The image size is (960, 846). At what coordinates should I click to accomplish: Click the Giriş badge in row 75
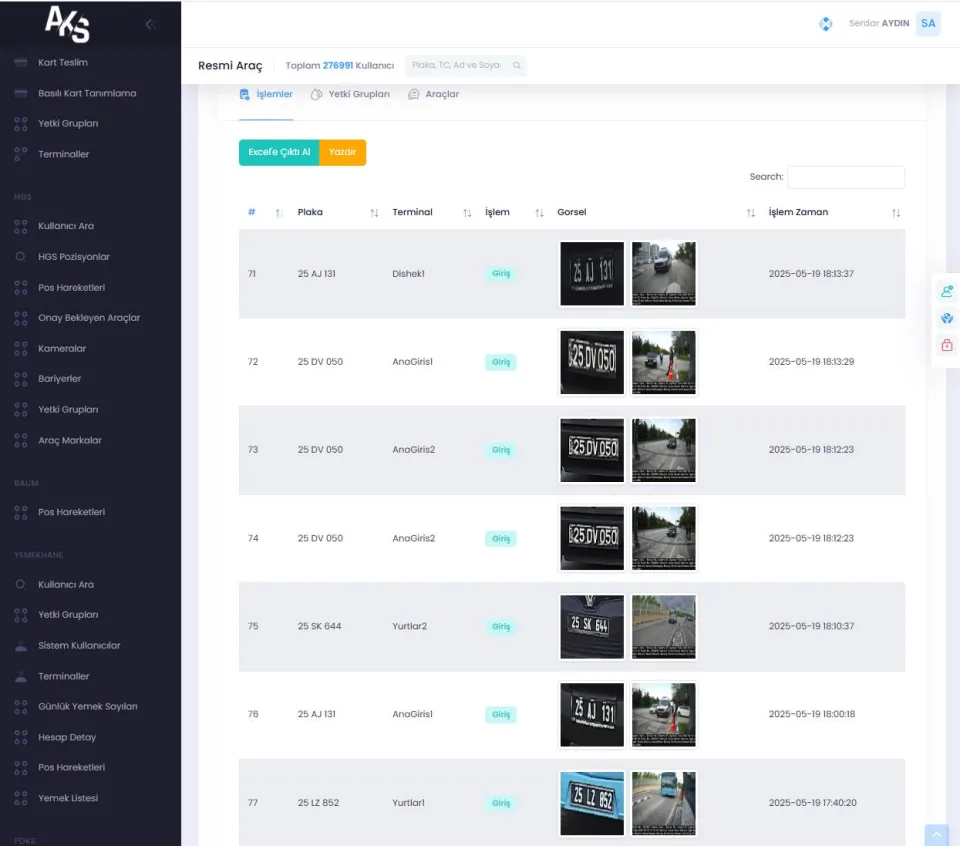click(501, 626)
